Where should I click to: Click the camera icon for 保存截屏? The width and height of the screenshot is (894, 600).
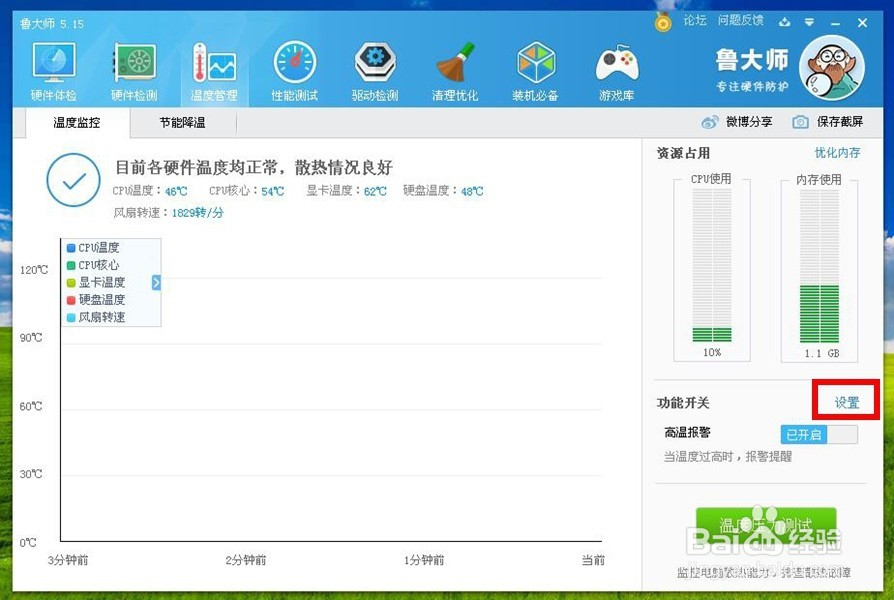click(800, 122)
